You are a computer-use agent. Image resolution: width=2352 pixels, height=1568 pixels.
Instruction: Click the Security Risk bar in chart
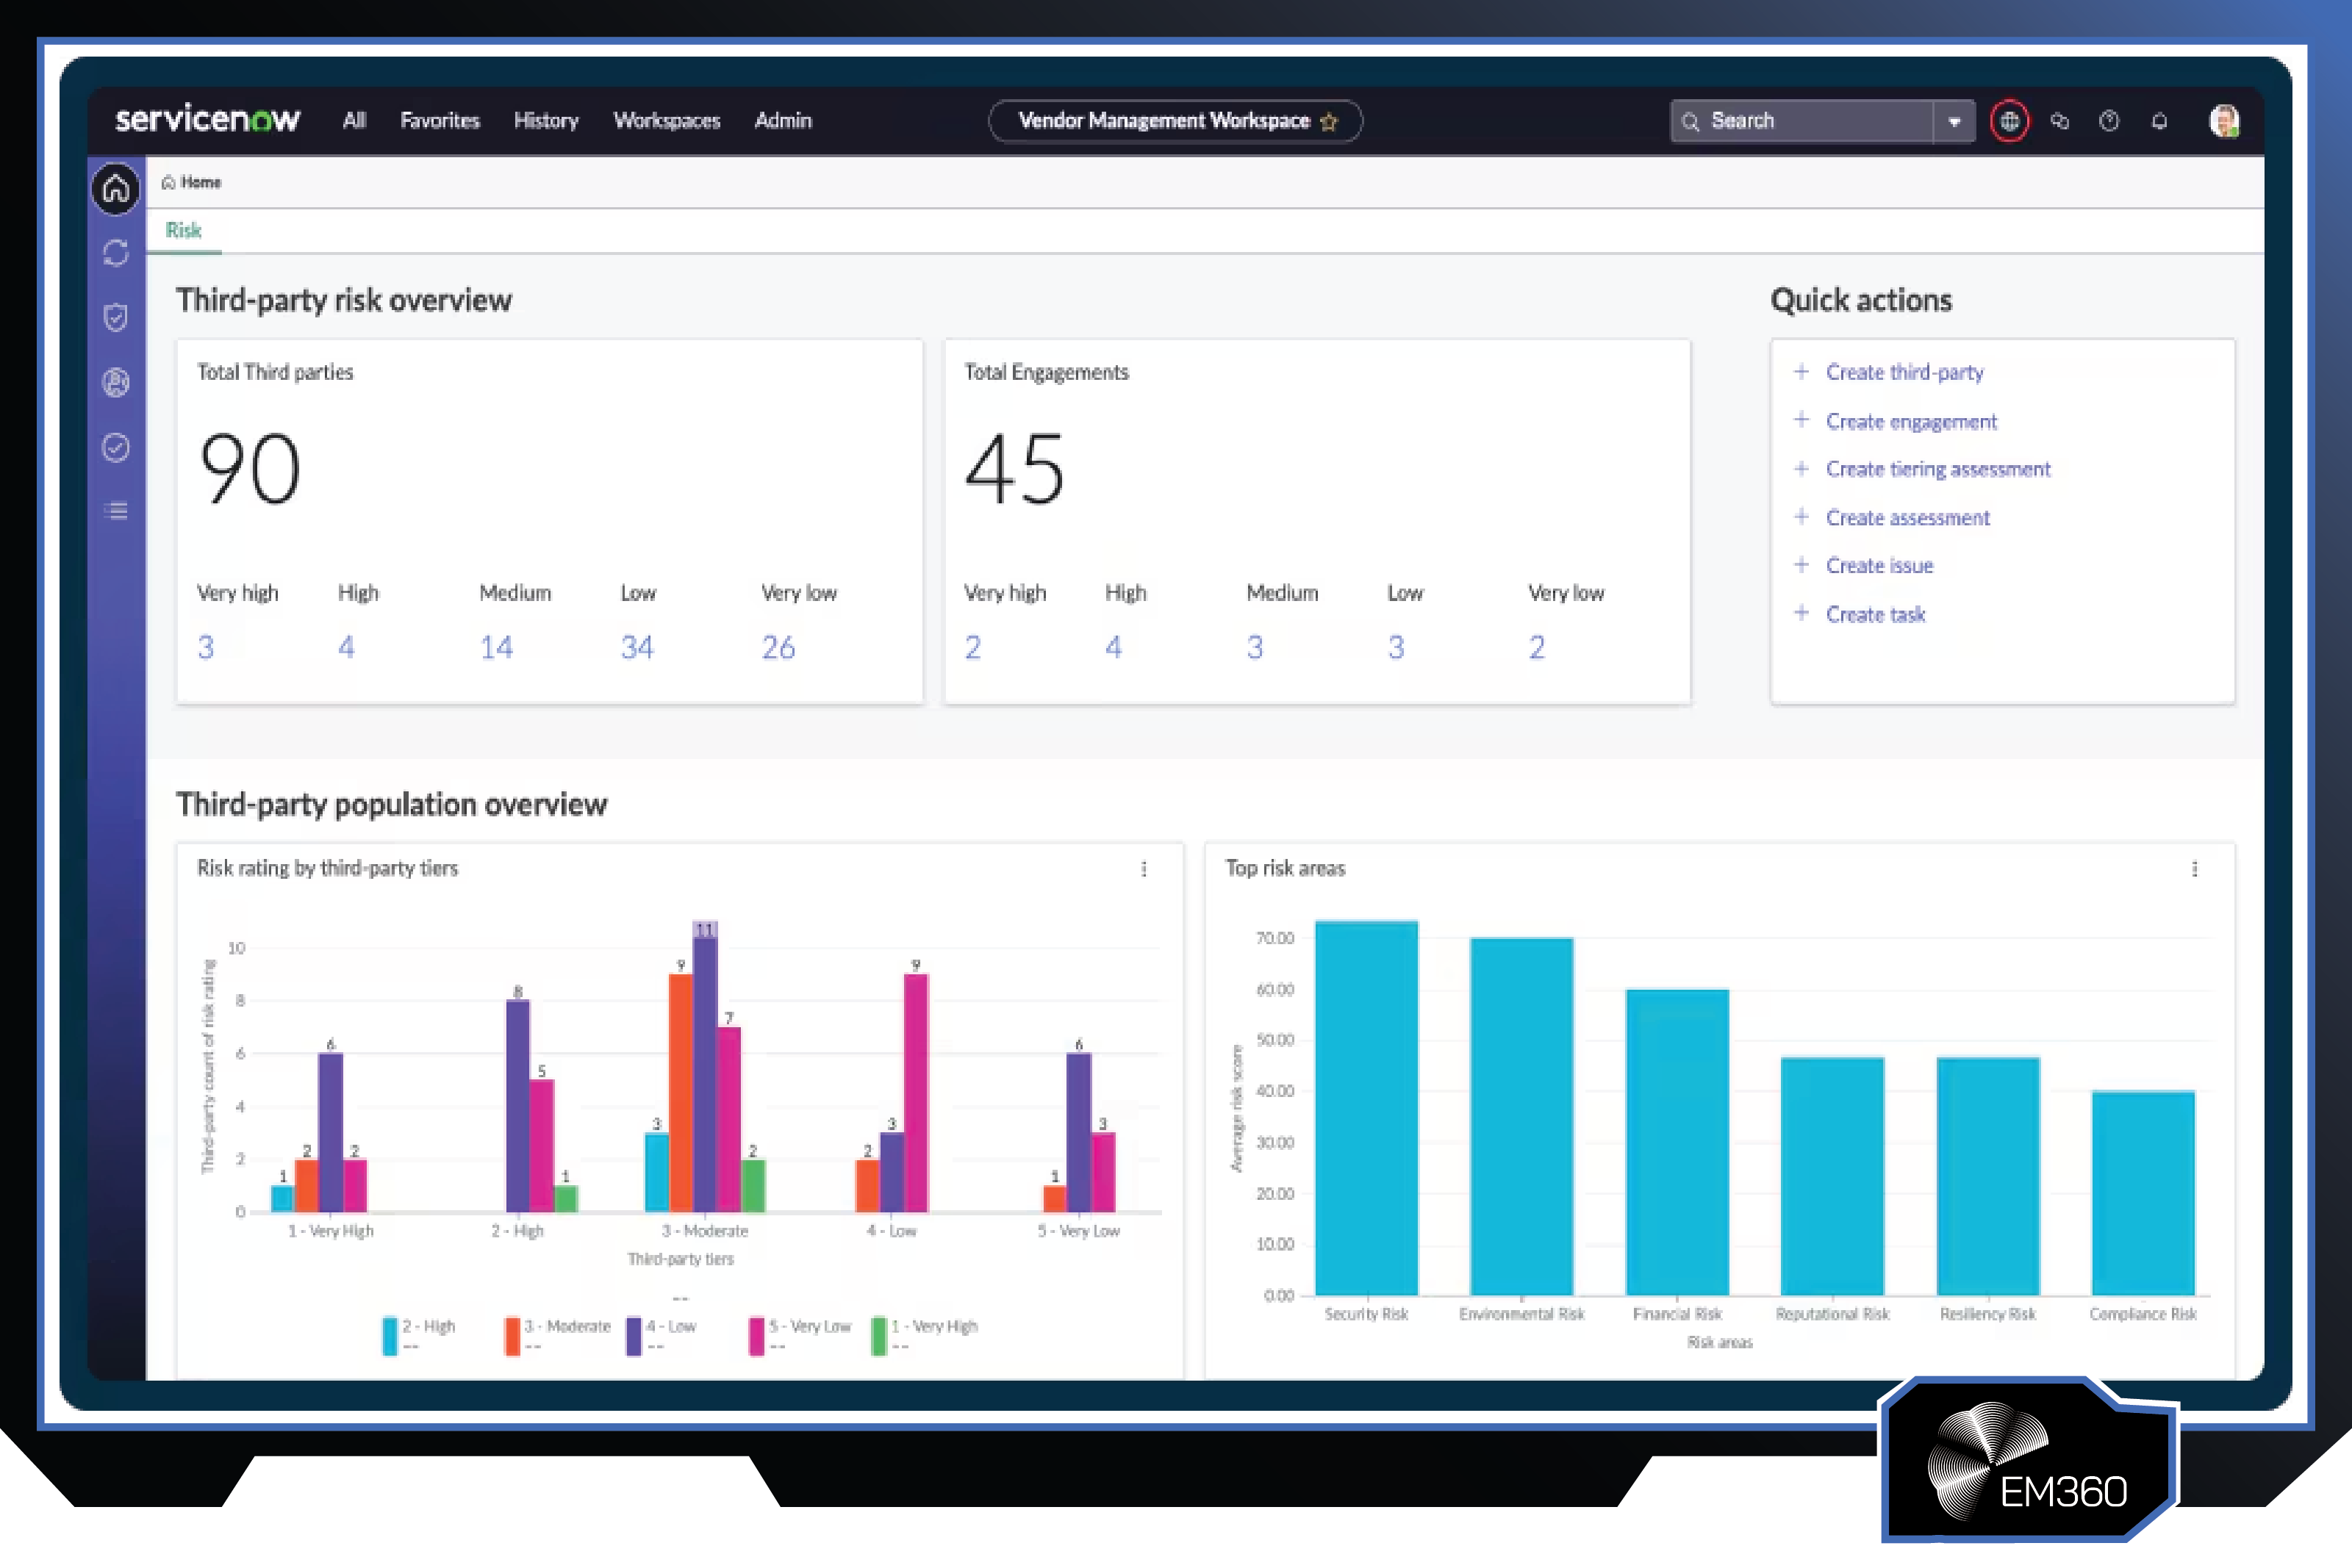[1366, 1108]
